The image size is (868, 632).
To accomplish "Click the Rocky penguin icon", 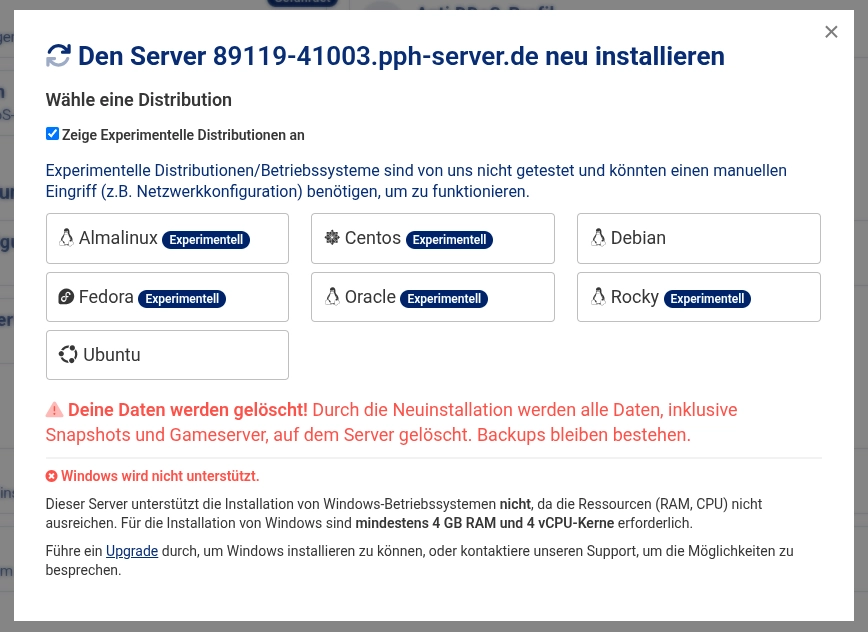I will pyautogui.click(x=598, y=297).
